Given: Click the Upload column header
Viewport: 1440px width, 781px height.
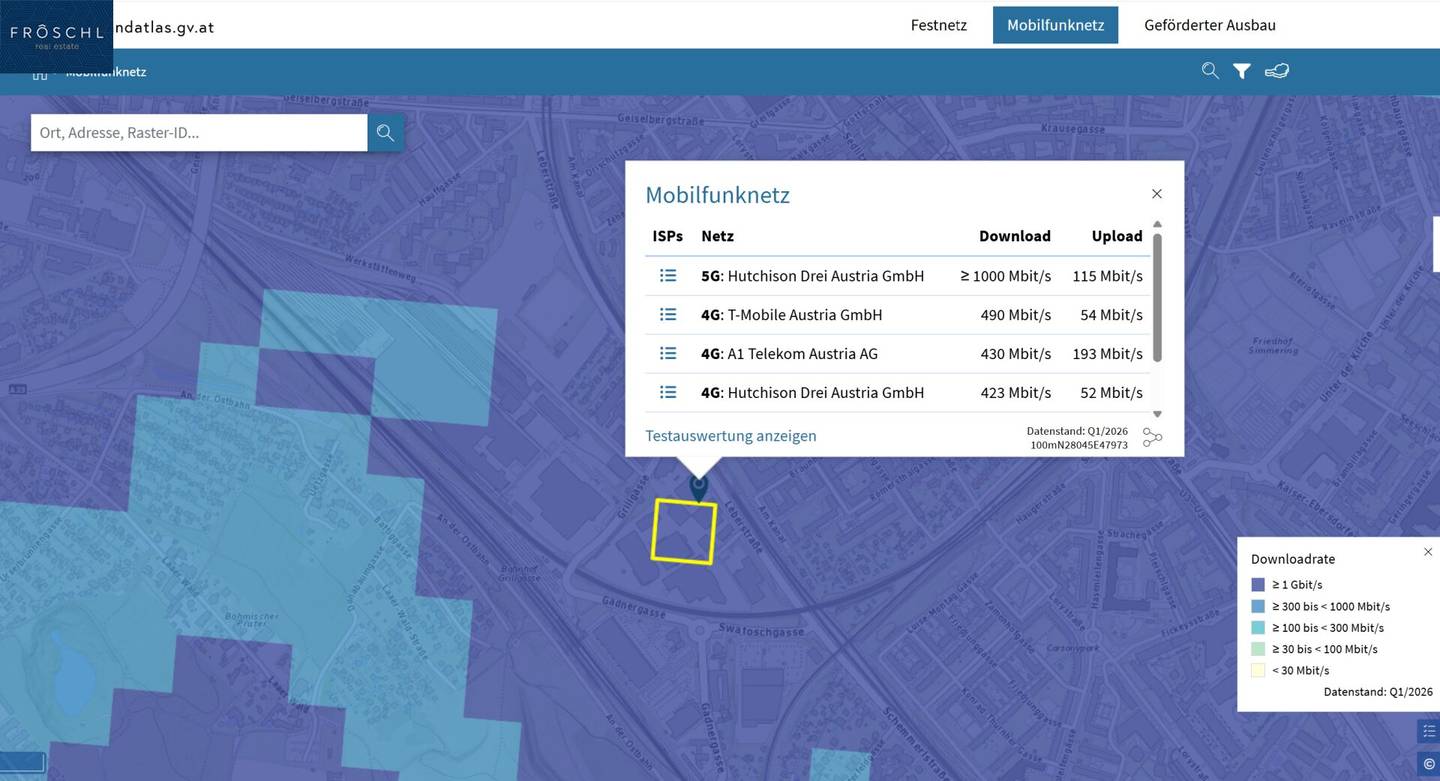Looking at the screenshot, I should 1117,236.
